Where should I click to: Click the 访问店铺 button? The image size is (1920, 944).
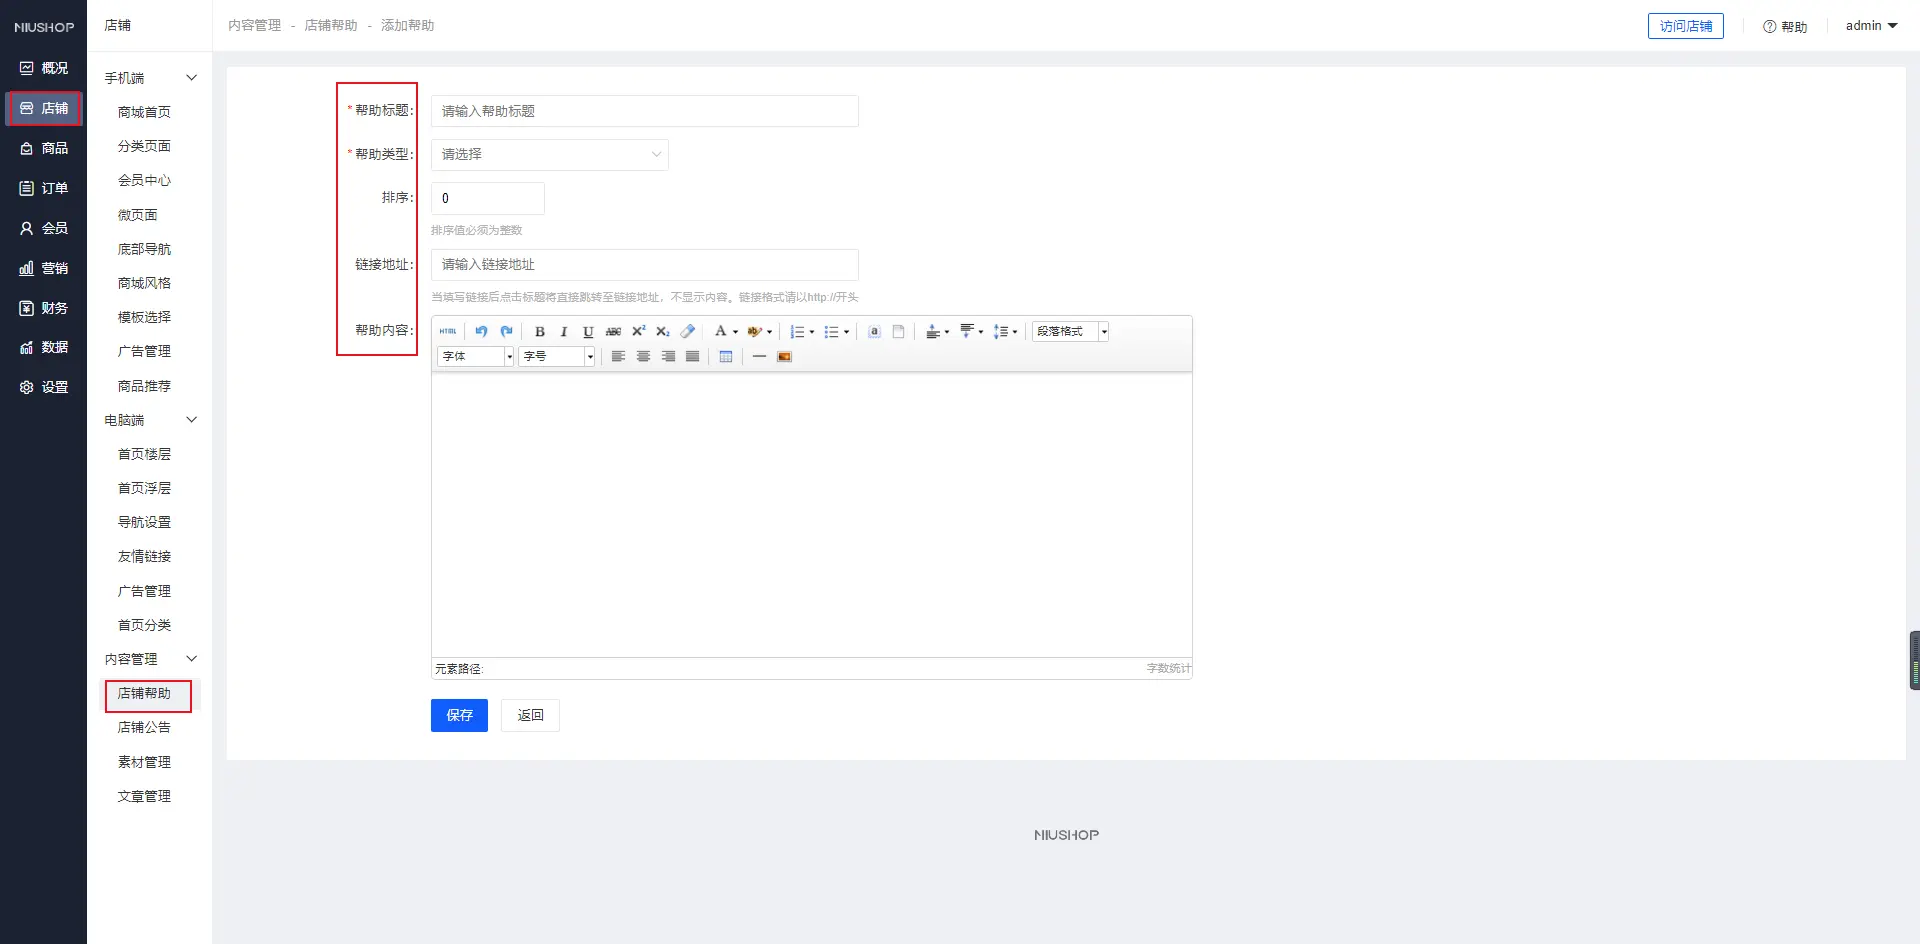[1685, 26]
